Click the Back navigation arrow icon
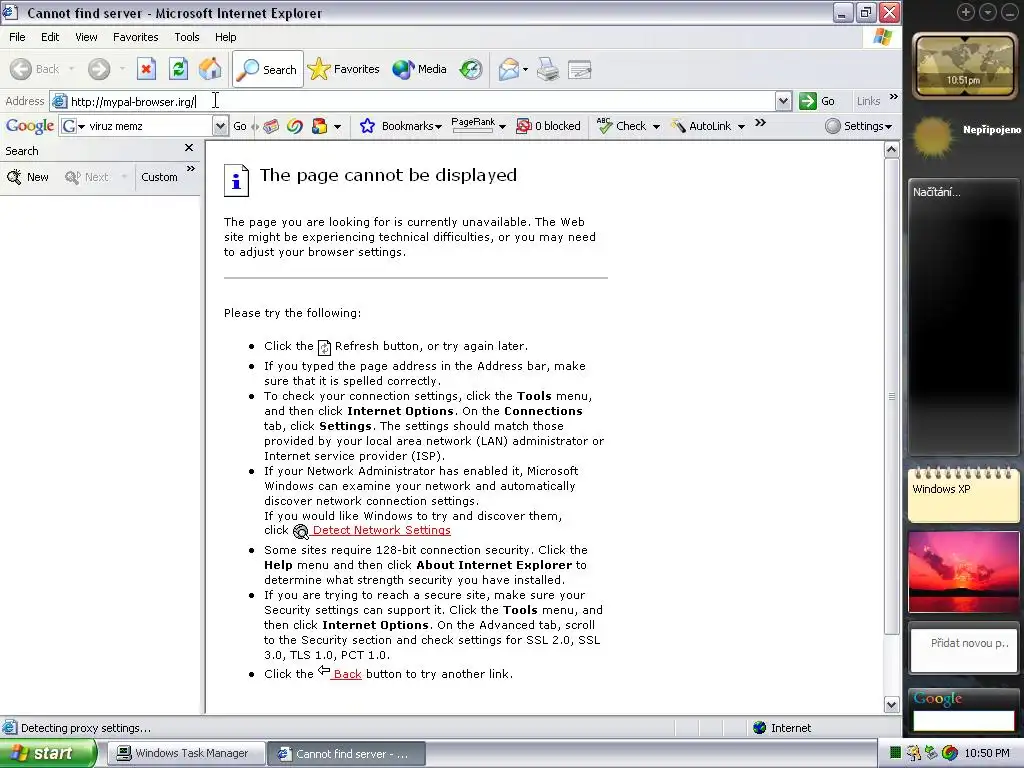1024x768 pixels. (21, 69)
